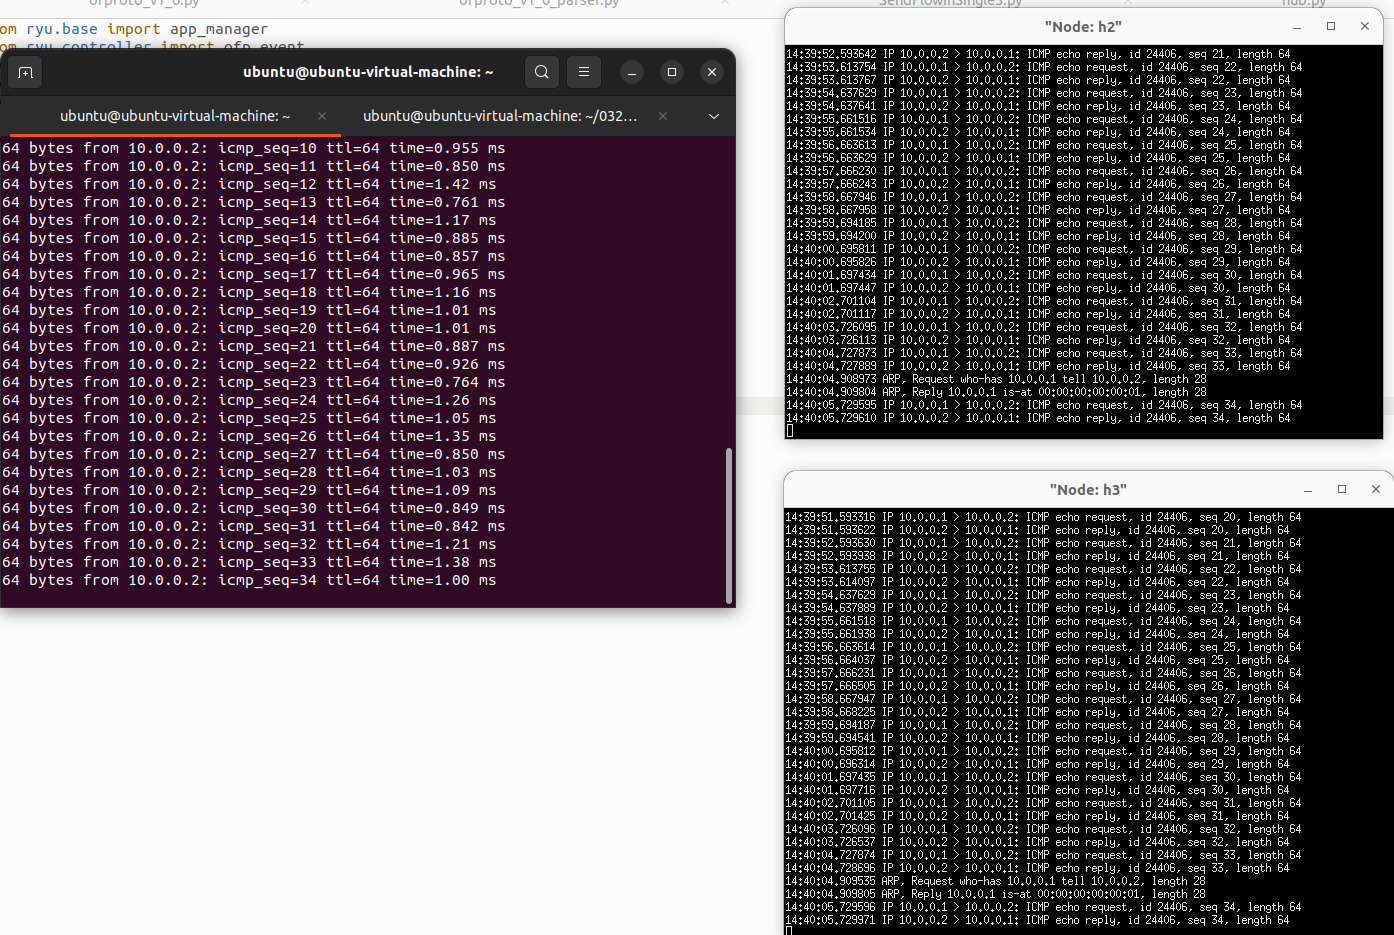Click the "Node: h3" window title

tap(1088, 490)
